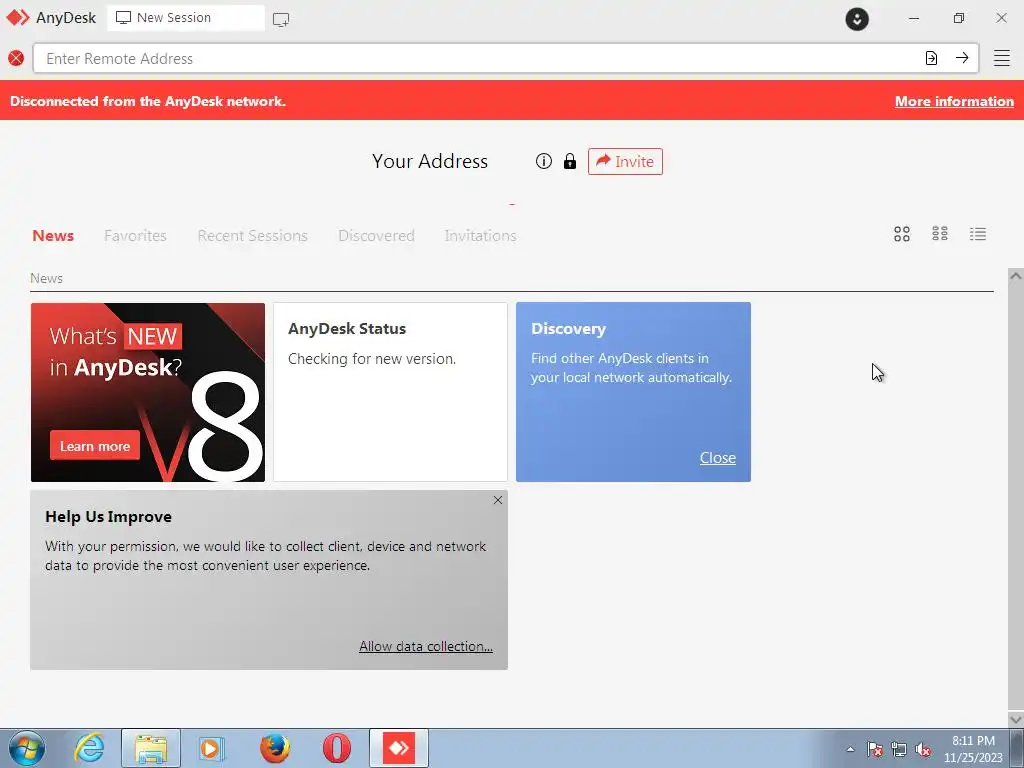Click the Your Address label
This screenshot has width=1024, height=768.
(x=430, y=161)
